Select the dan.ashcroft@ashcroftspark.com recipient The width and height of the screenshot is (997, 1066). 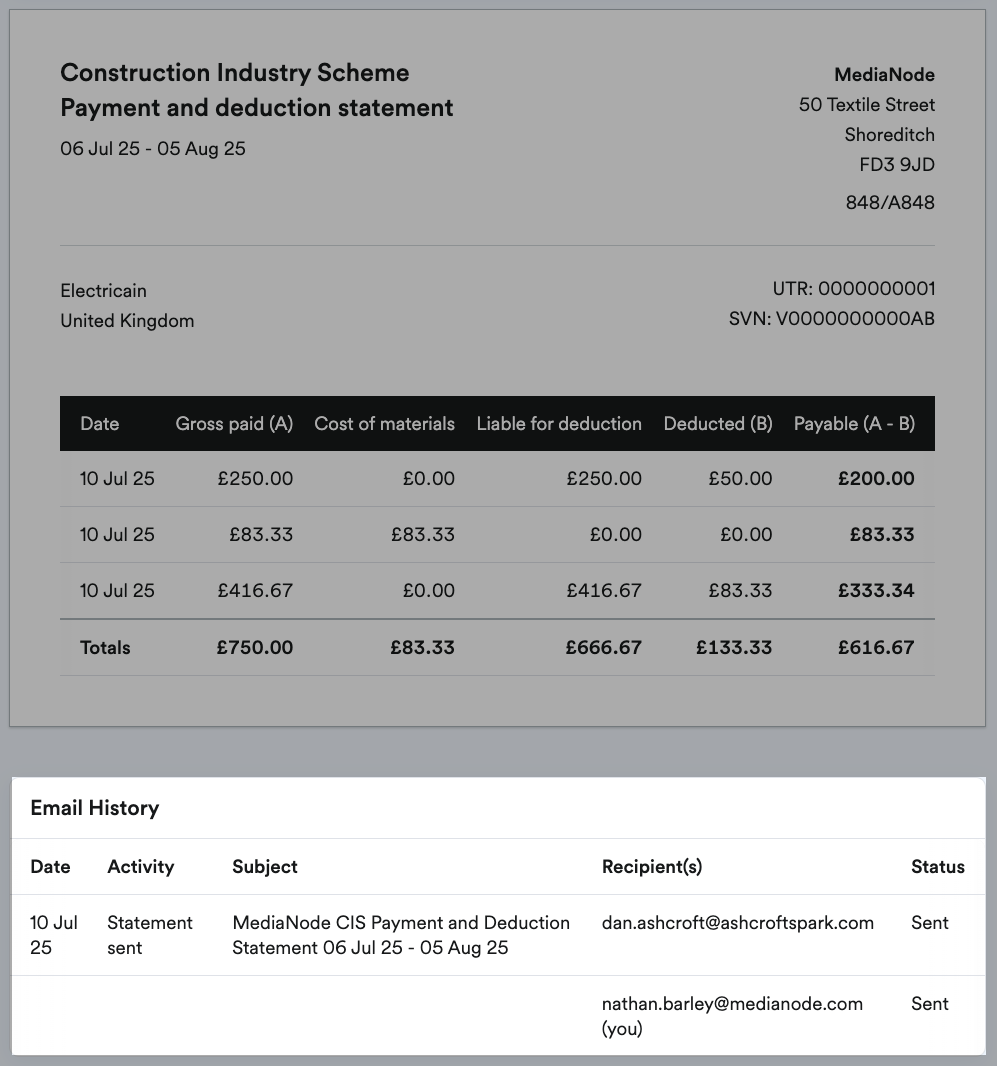click(738, 923)
